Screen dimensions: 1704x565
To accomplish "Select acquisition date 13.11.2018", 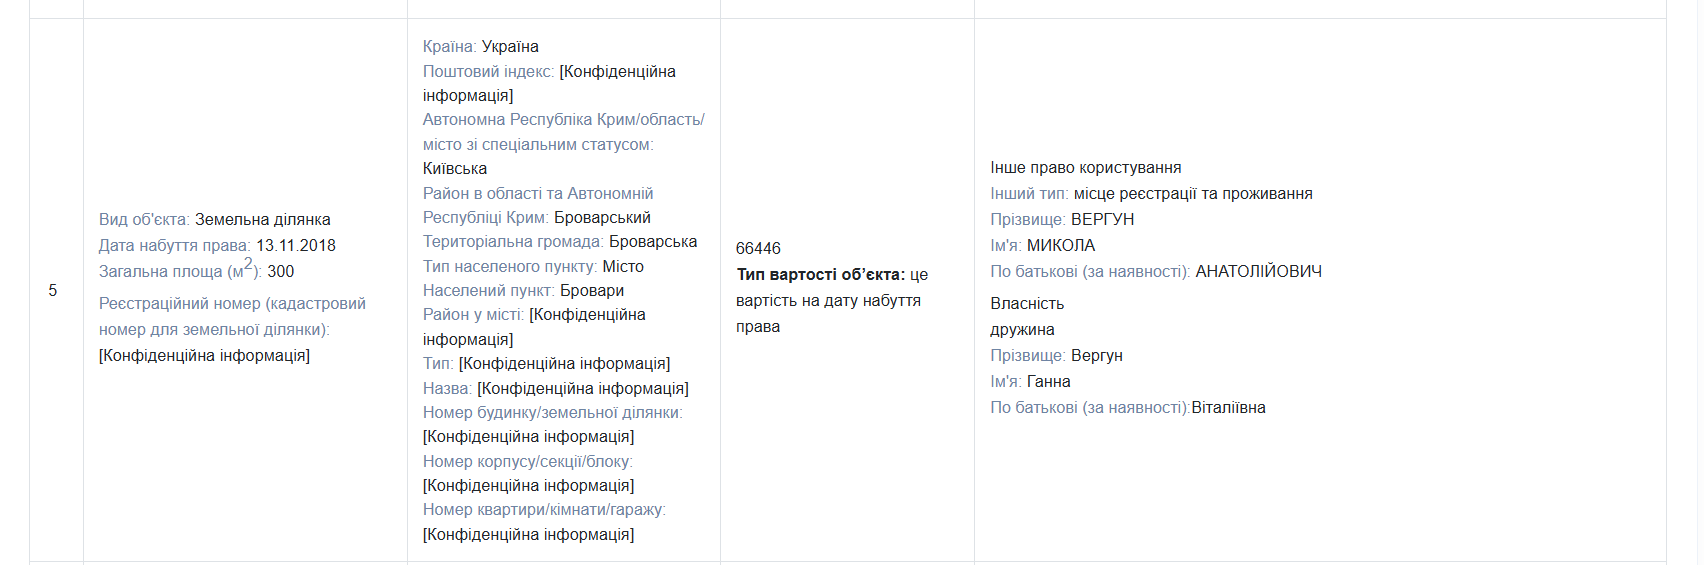I will tap(296, 245).
